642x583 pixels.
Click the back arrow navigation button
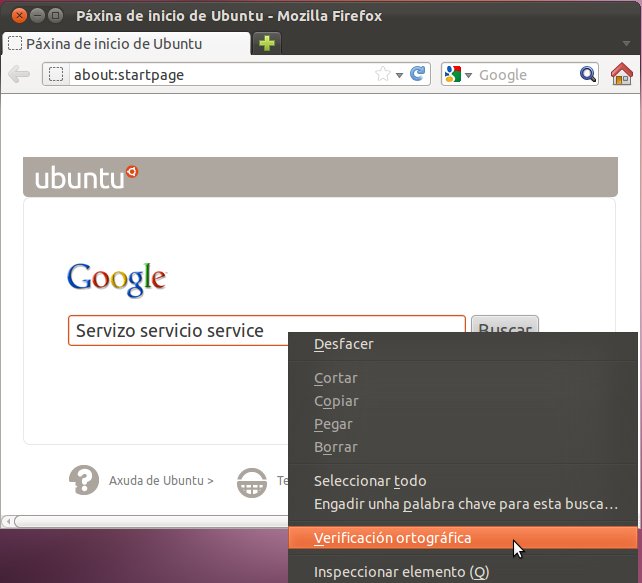[x=19, y=75]
